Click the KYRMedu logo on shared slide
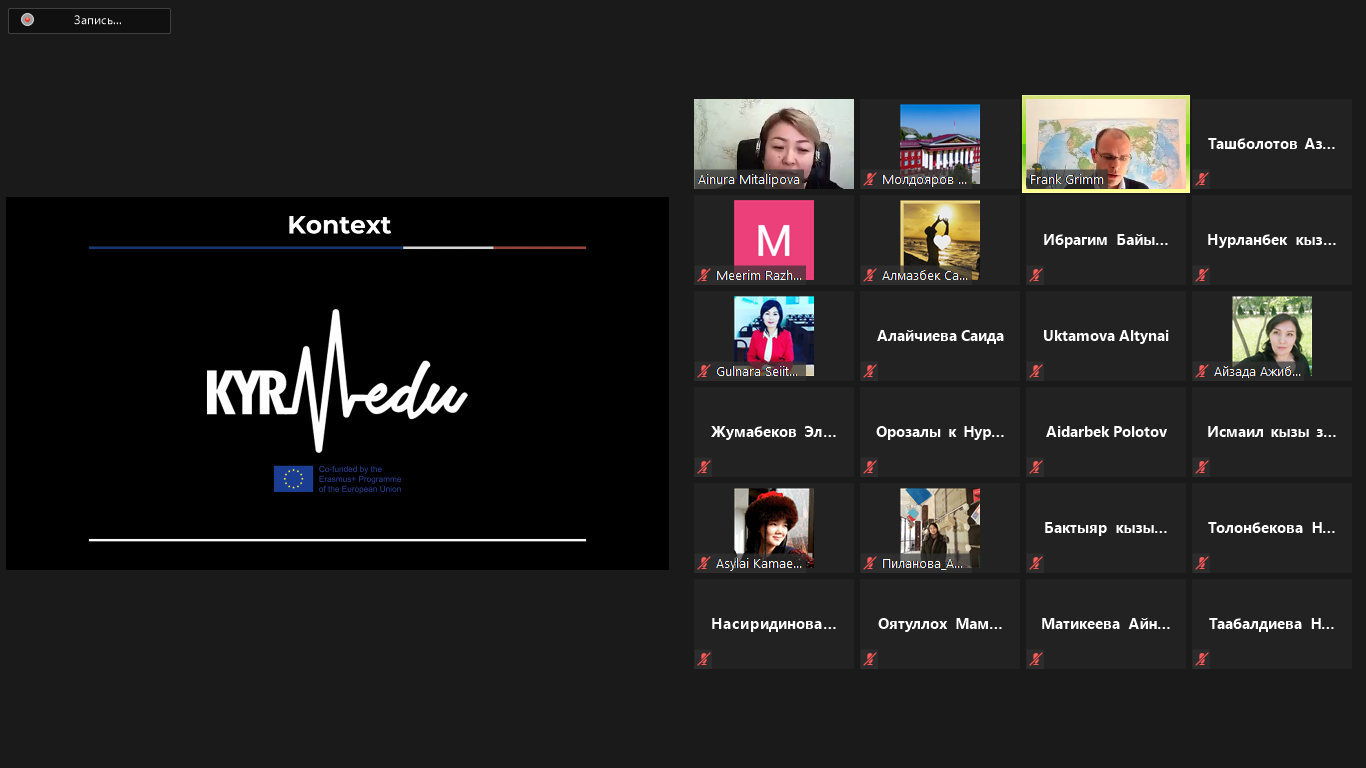This screenshot has width=1366, height=768. (337, 382)
